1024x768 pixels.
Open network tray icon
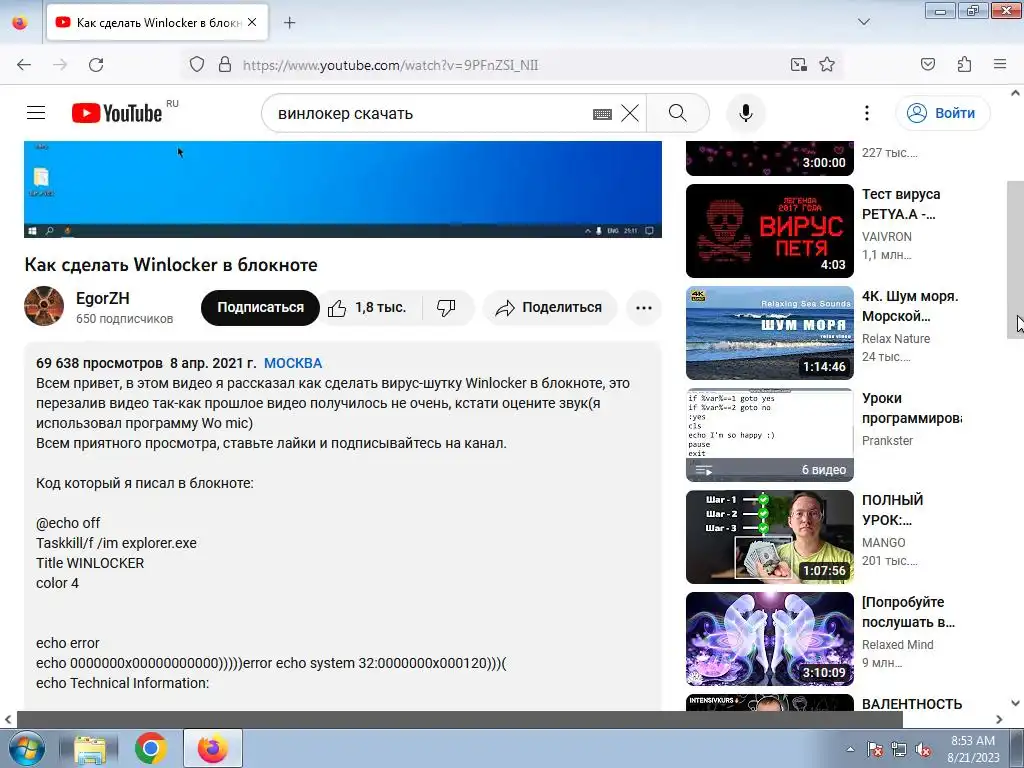(x=899, y=750)
